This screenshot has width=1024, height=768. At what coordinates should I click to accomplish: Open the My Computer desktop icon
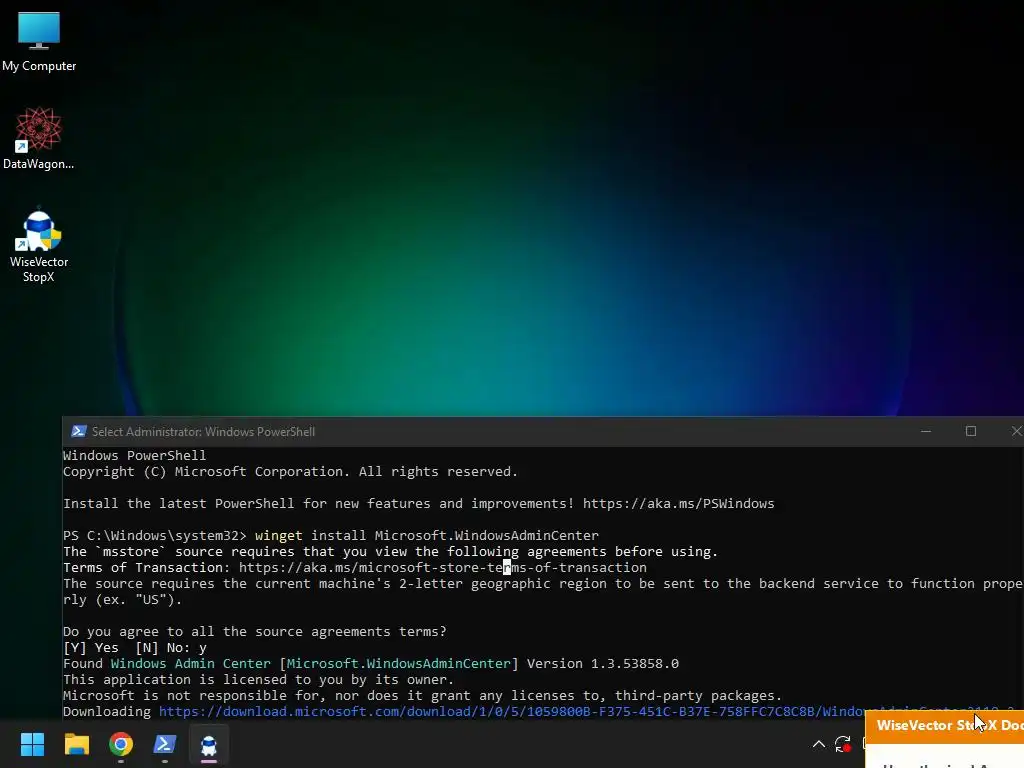click(39, 42)
